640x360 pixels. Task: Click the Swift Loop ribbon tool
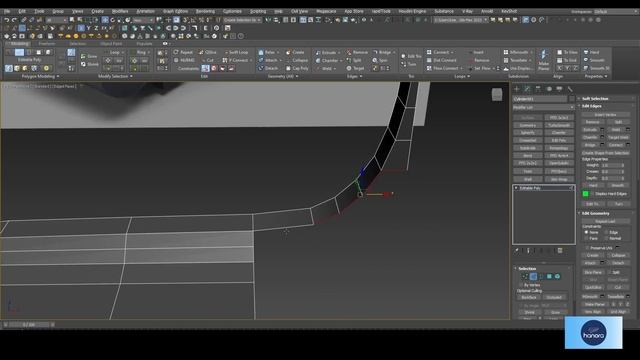coord(236,52)
